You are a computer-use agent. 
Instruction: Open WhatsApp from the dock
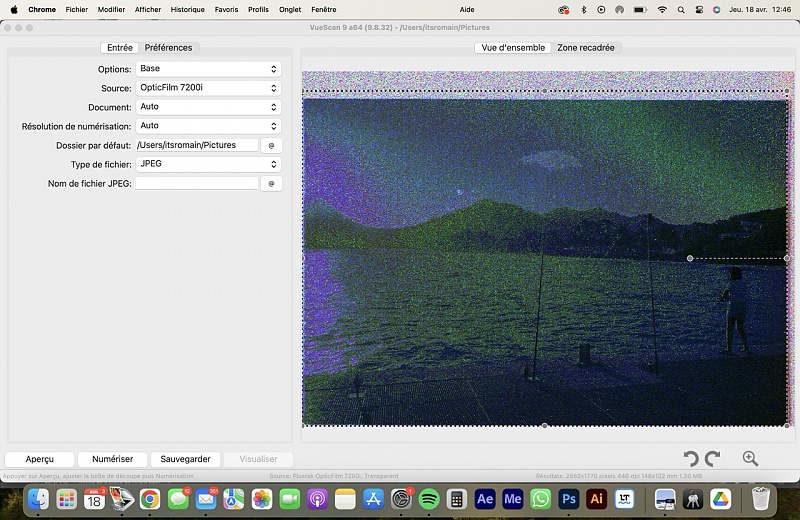(541, 498)
